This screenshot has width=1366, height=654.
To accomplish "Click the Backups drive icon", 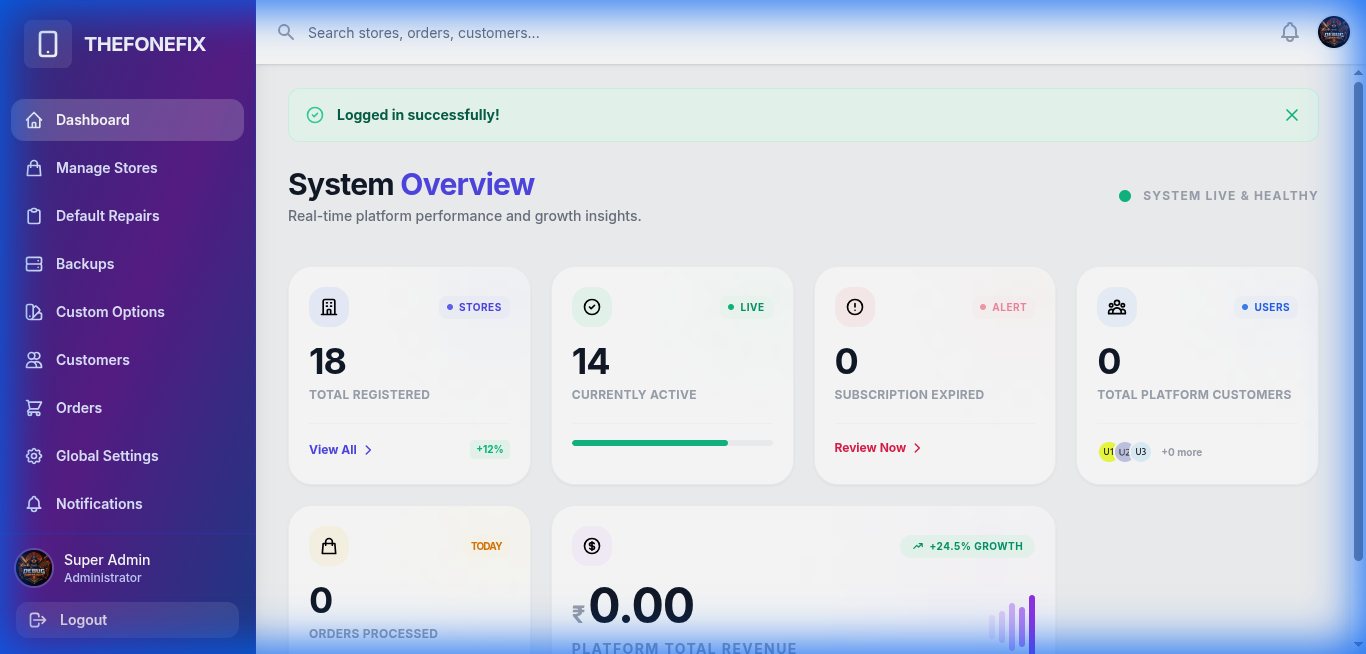I will (34, 264).
